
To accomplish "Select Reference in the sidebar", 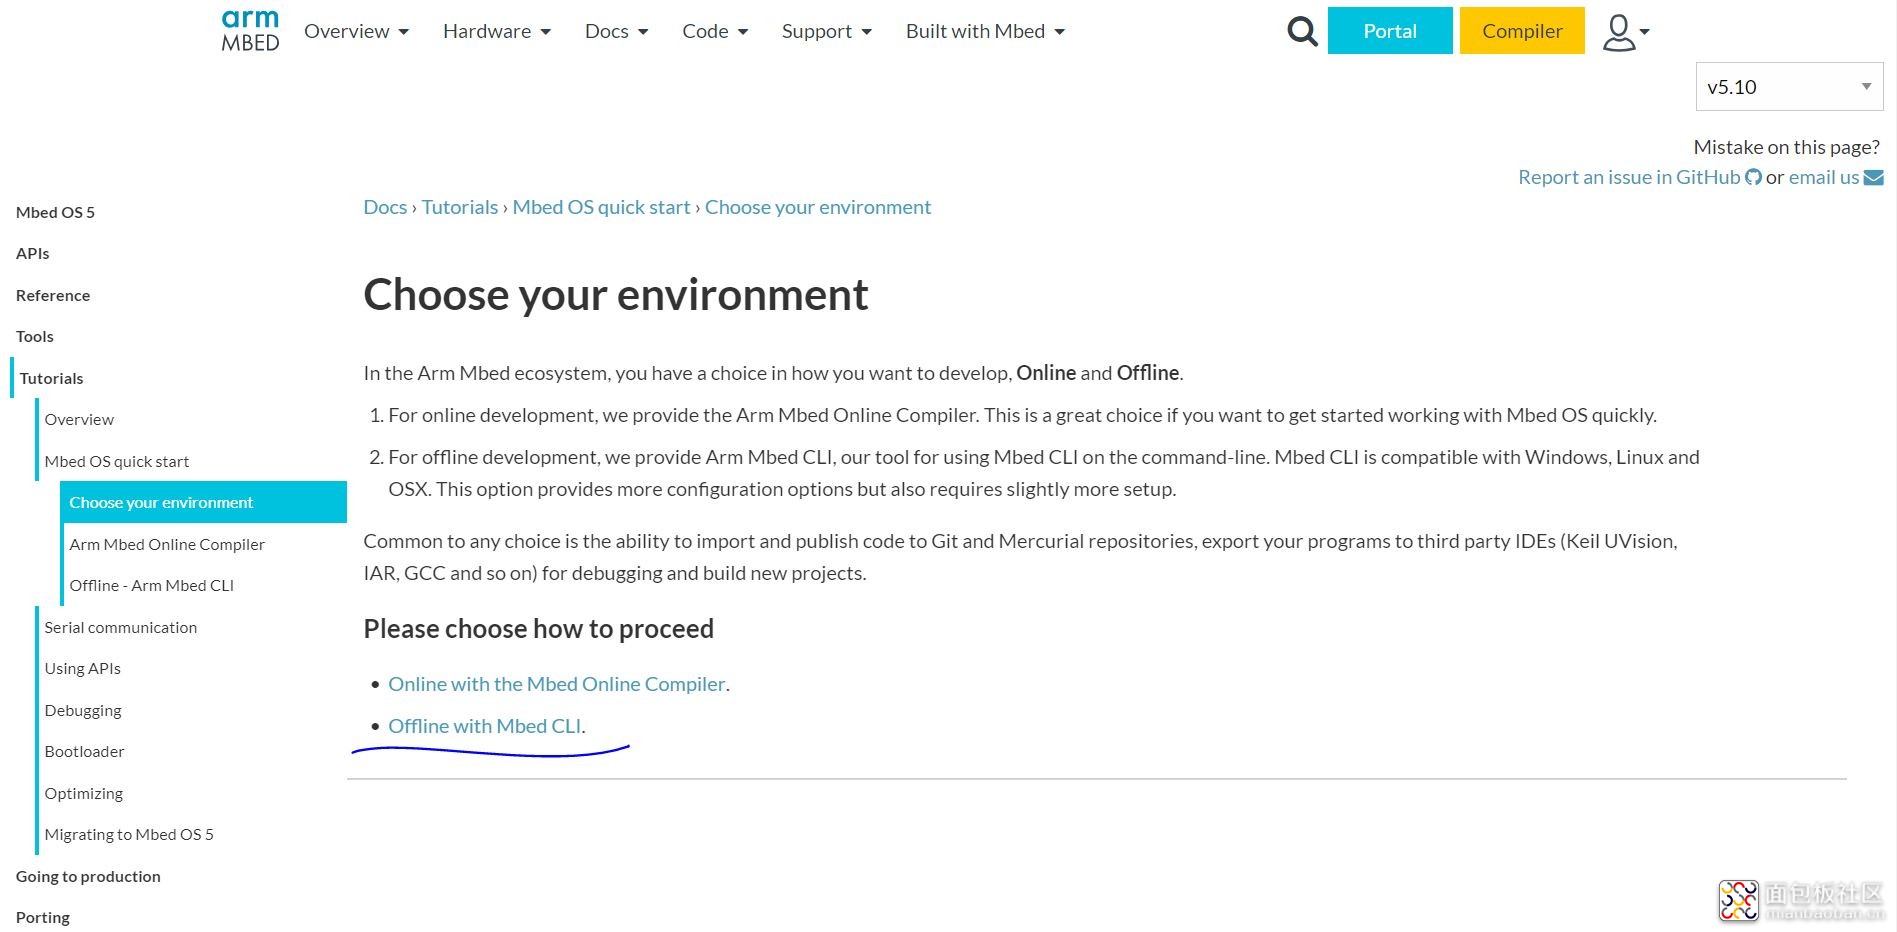I will point(53,295).
